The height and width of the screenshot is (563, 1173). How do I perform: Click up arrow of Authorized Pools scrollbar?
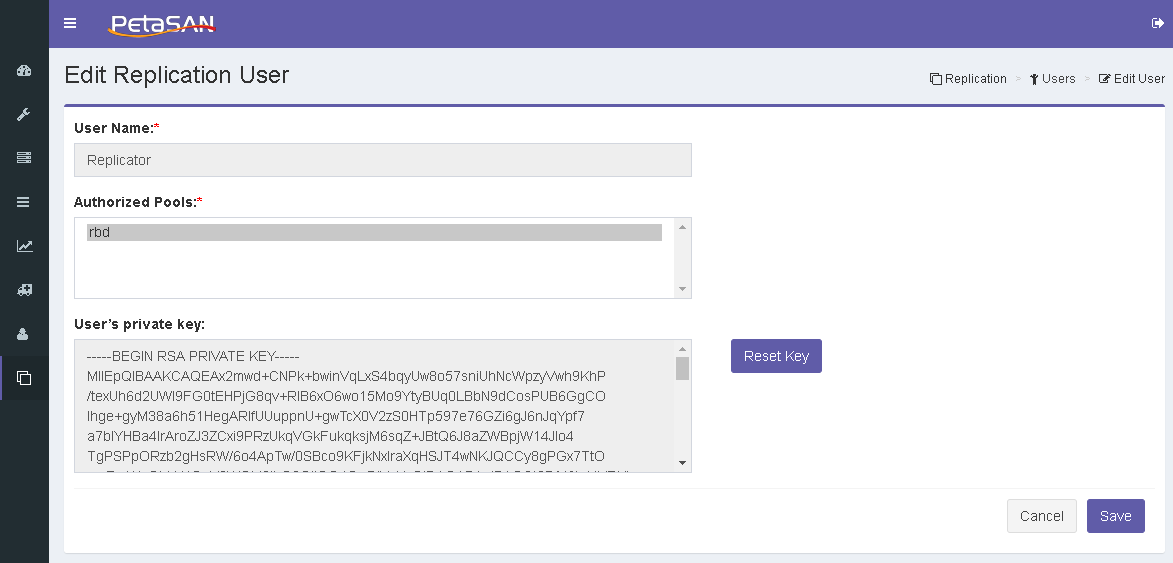click(x=682, y=227)
